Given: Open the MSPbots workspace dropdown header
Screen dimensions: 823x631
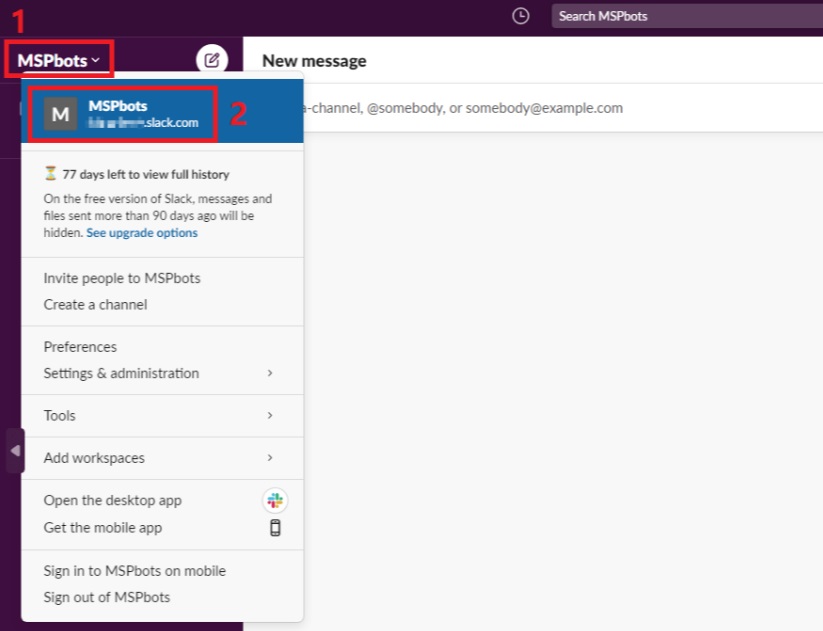Looking at the screenshot, I should click(59, 60).
